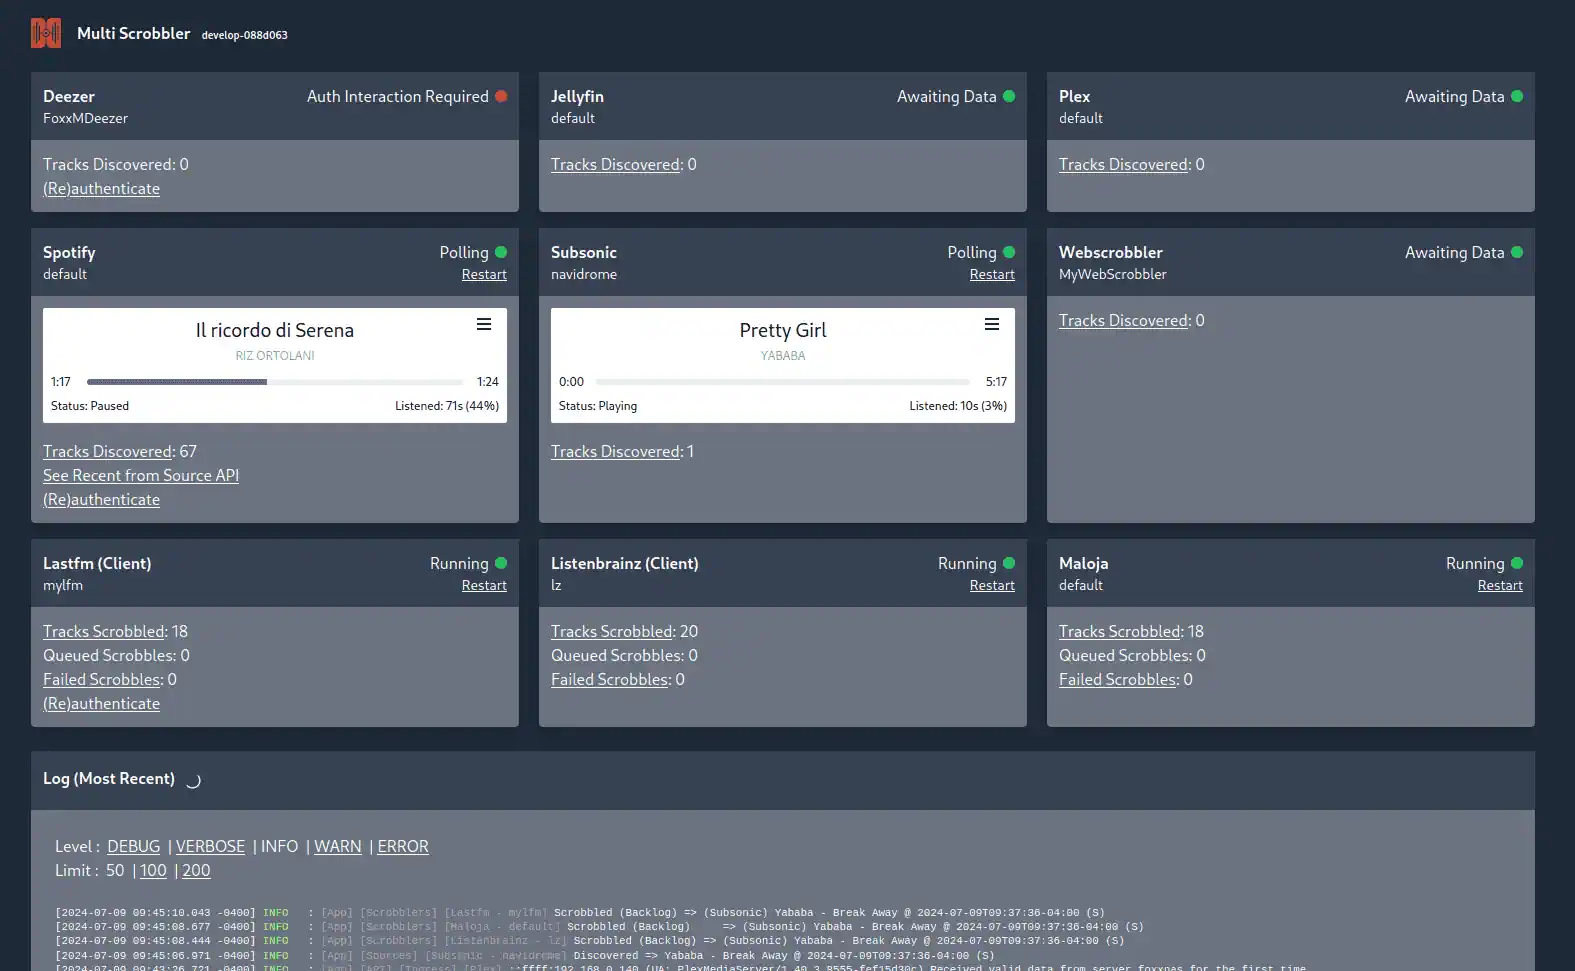The image size is (1575, 971).
Task: Click the green Plex status indicator dot
Action: [x=1517, y=96]
